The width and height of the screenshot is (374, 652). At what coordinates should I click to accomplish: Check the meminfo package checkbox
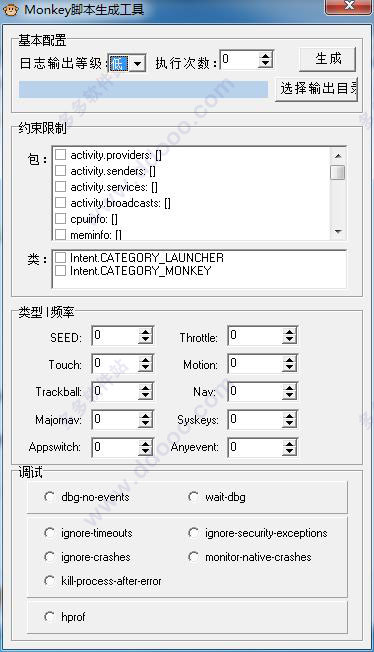click(61, 234)
